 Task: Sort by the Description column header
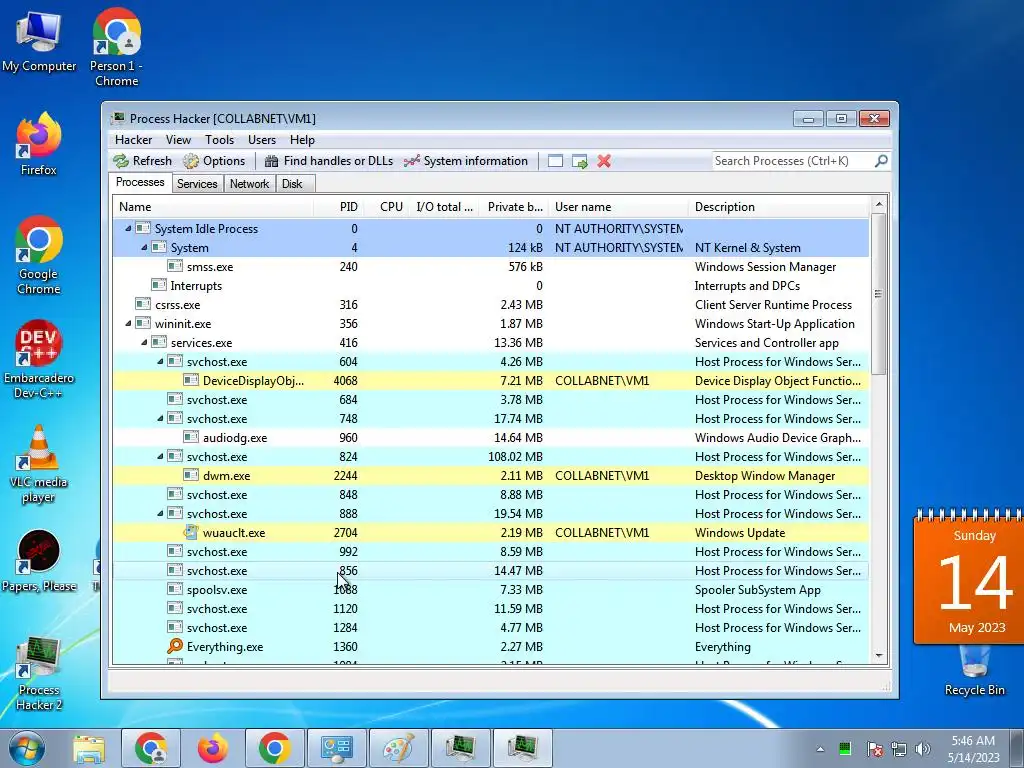[x=778, y=207]
